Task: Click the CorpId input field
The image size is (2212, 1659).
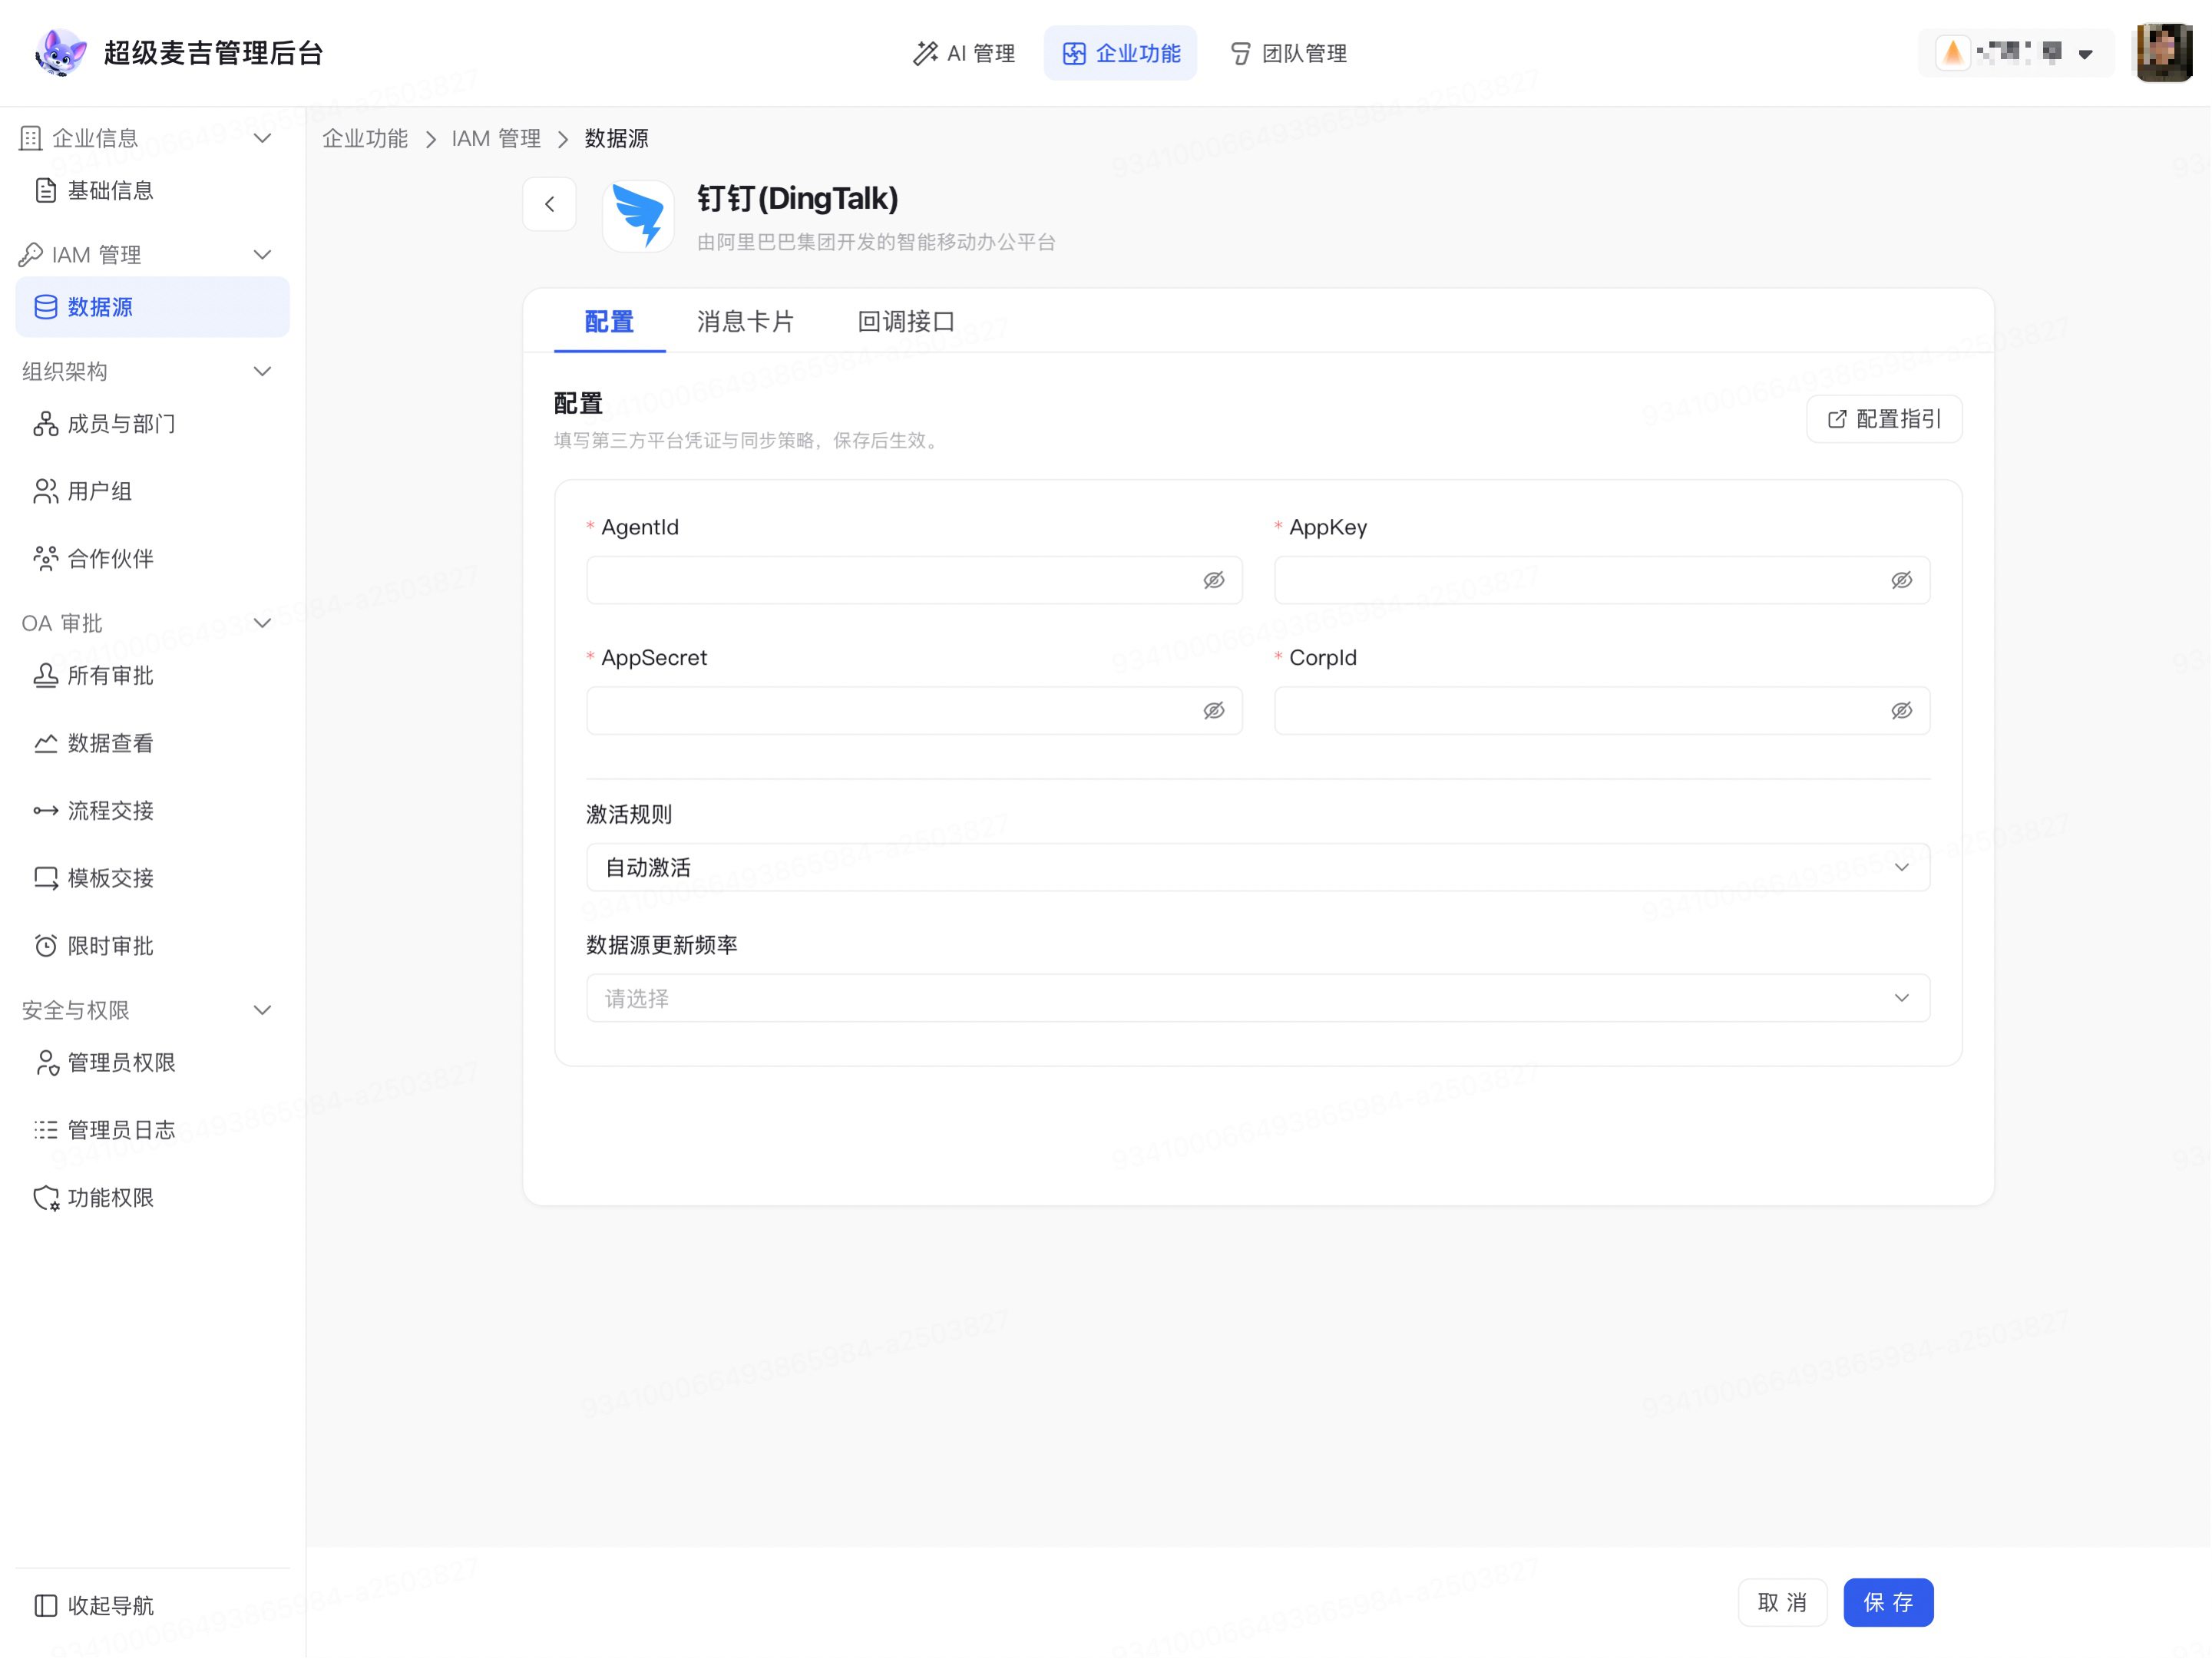Action: tap(1602, 711)
